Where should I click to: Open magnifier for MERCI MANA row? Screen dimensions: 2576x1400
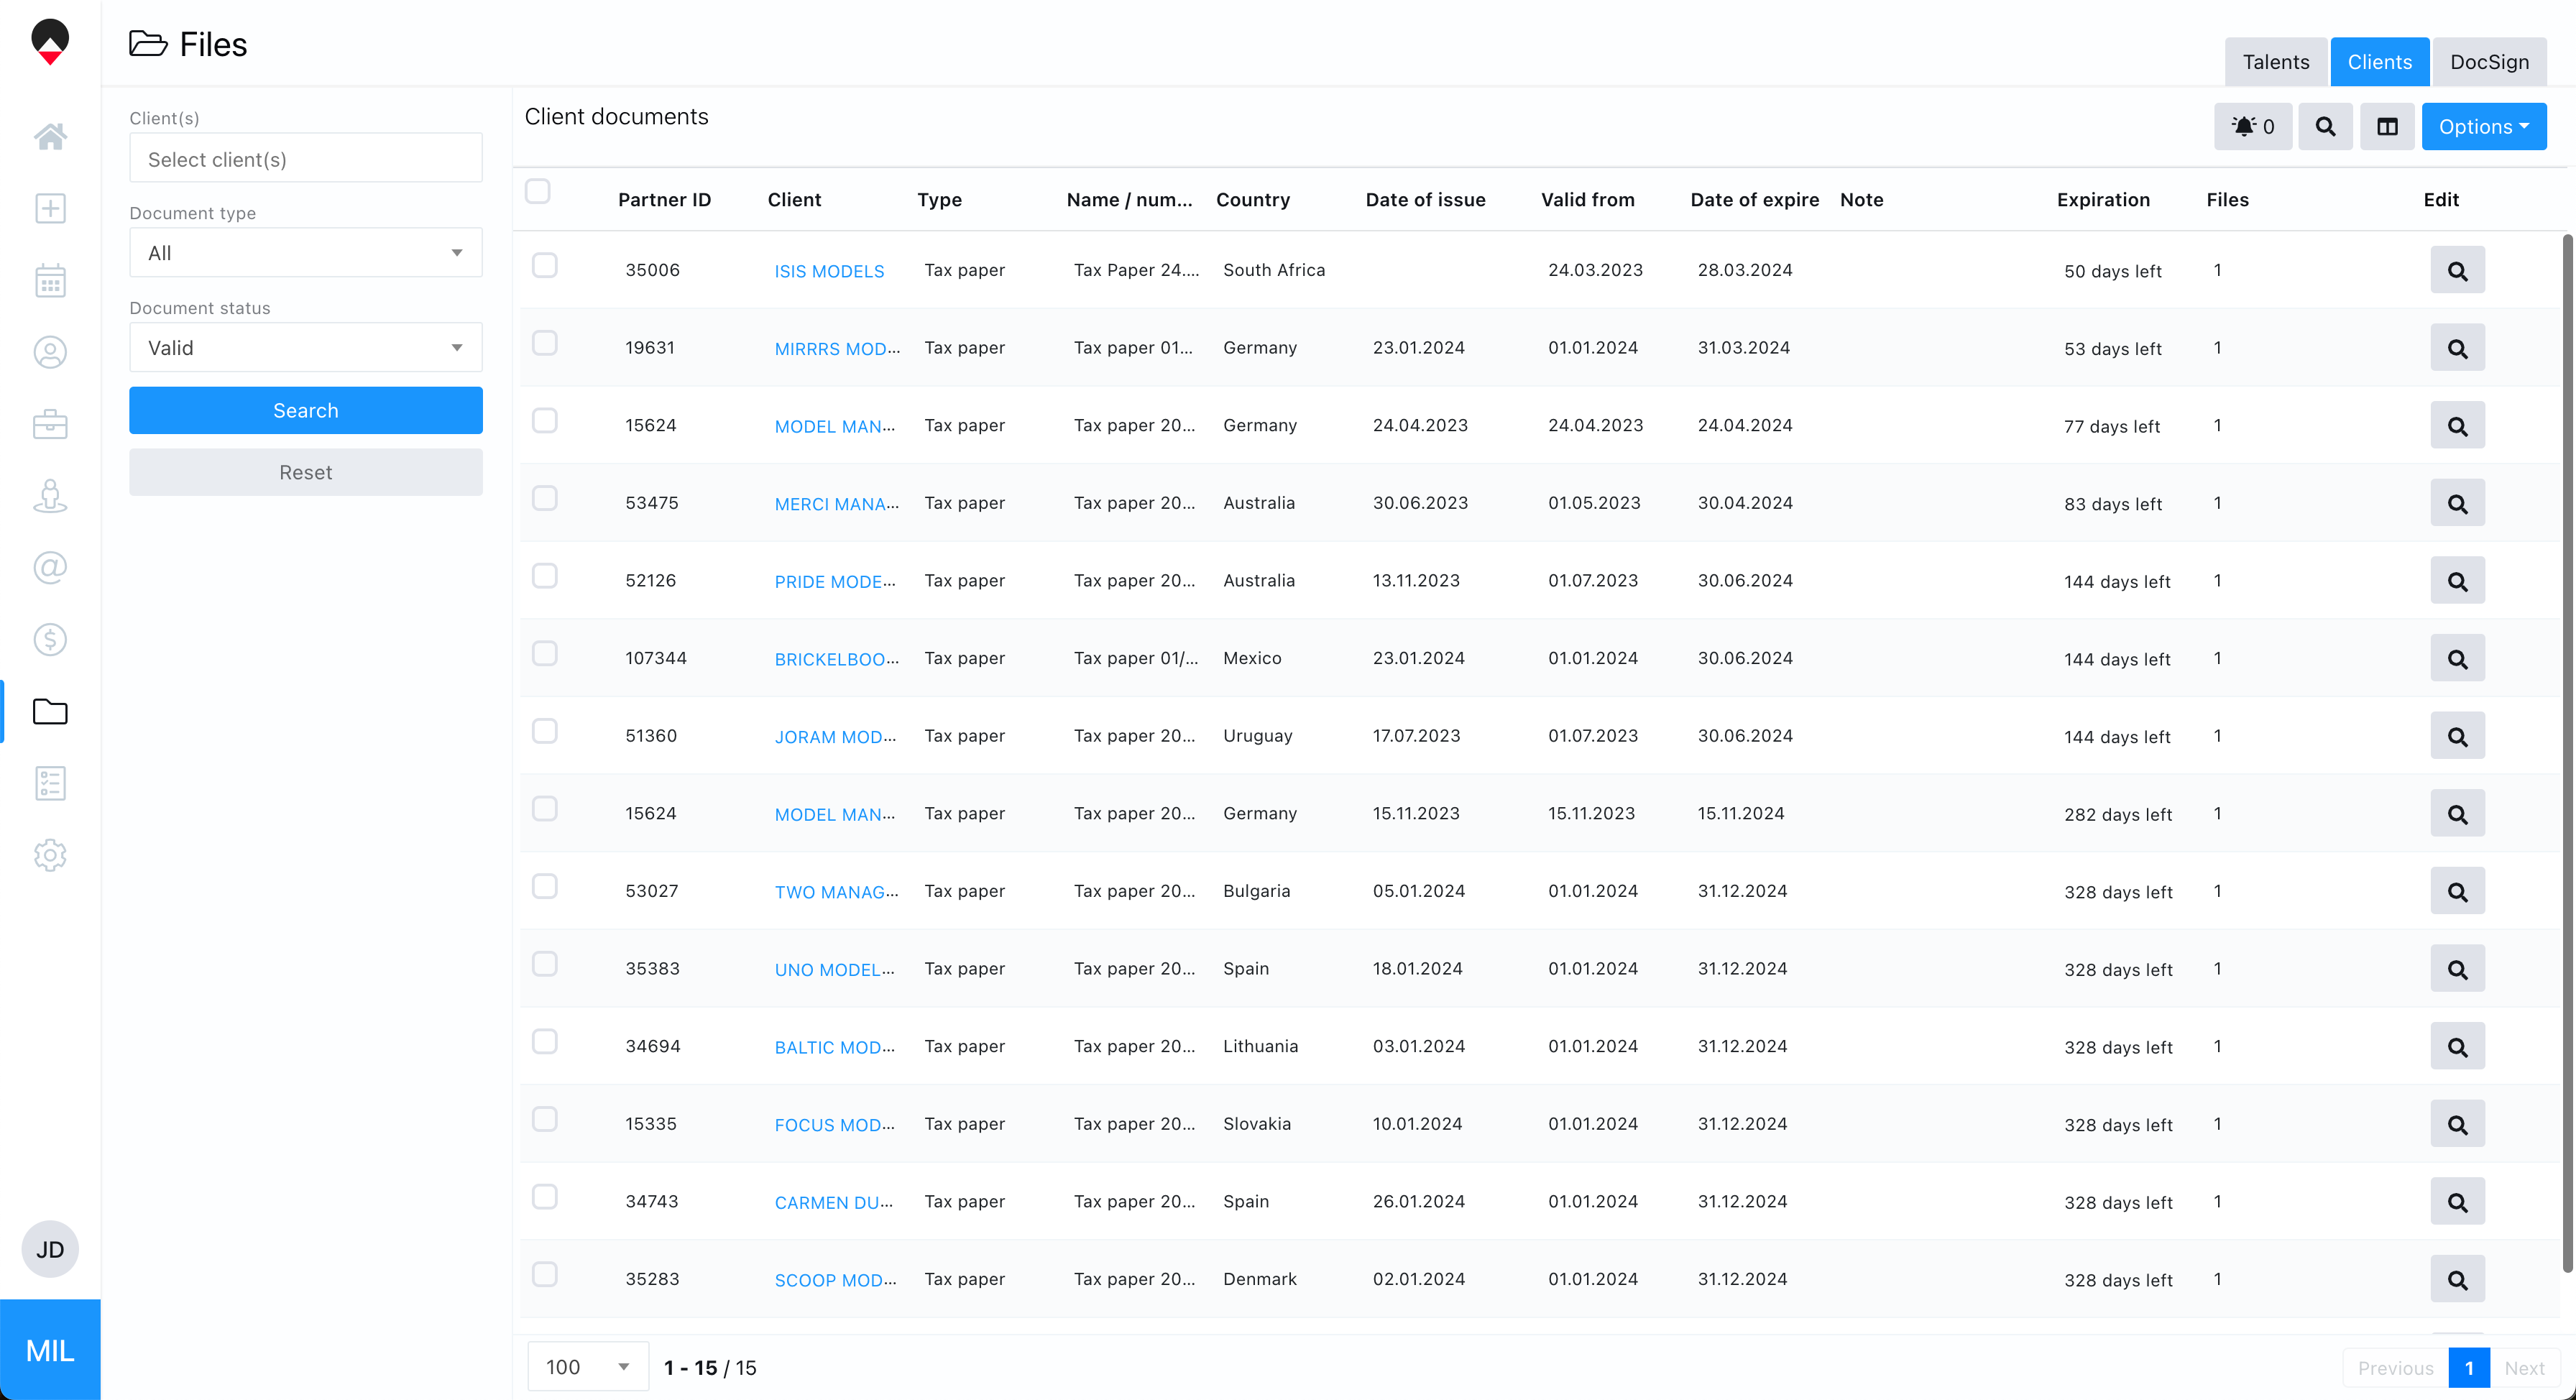(x=2457, y=503)
